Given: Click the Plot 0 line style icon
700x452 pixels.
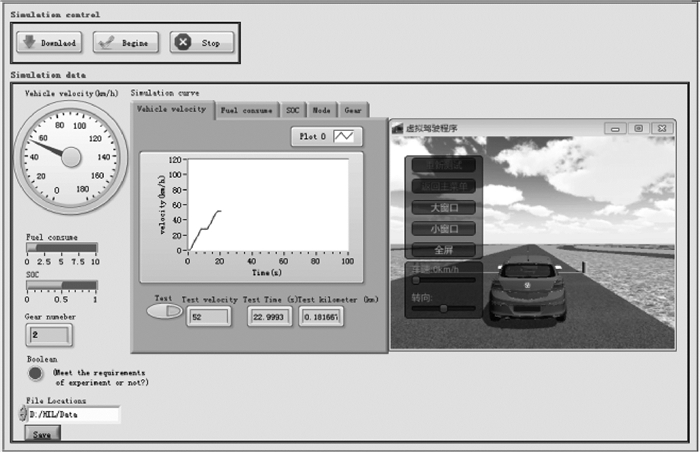Looking at the screenshot, I should tap(348, 136).
